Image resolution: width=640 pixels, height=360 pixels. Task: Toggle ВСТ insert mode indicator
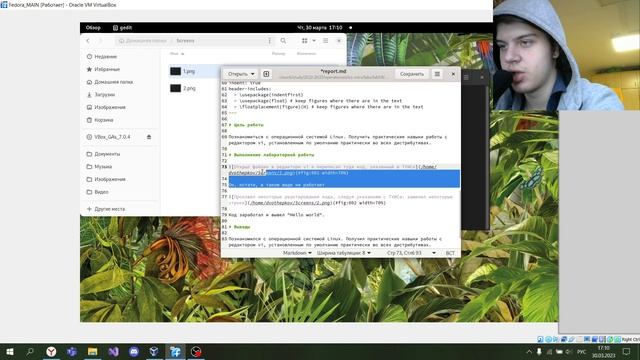click(450, 253)
